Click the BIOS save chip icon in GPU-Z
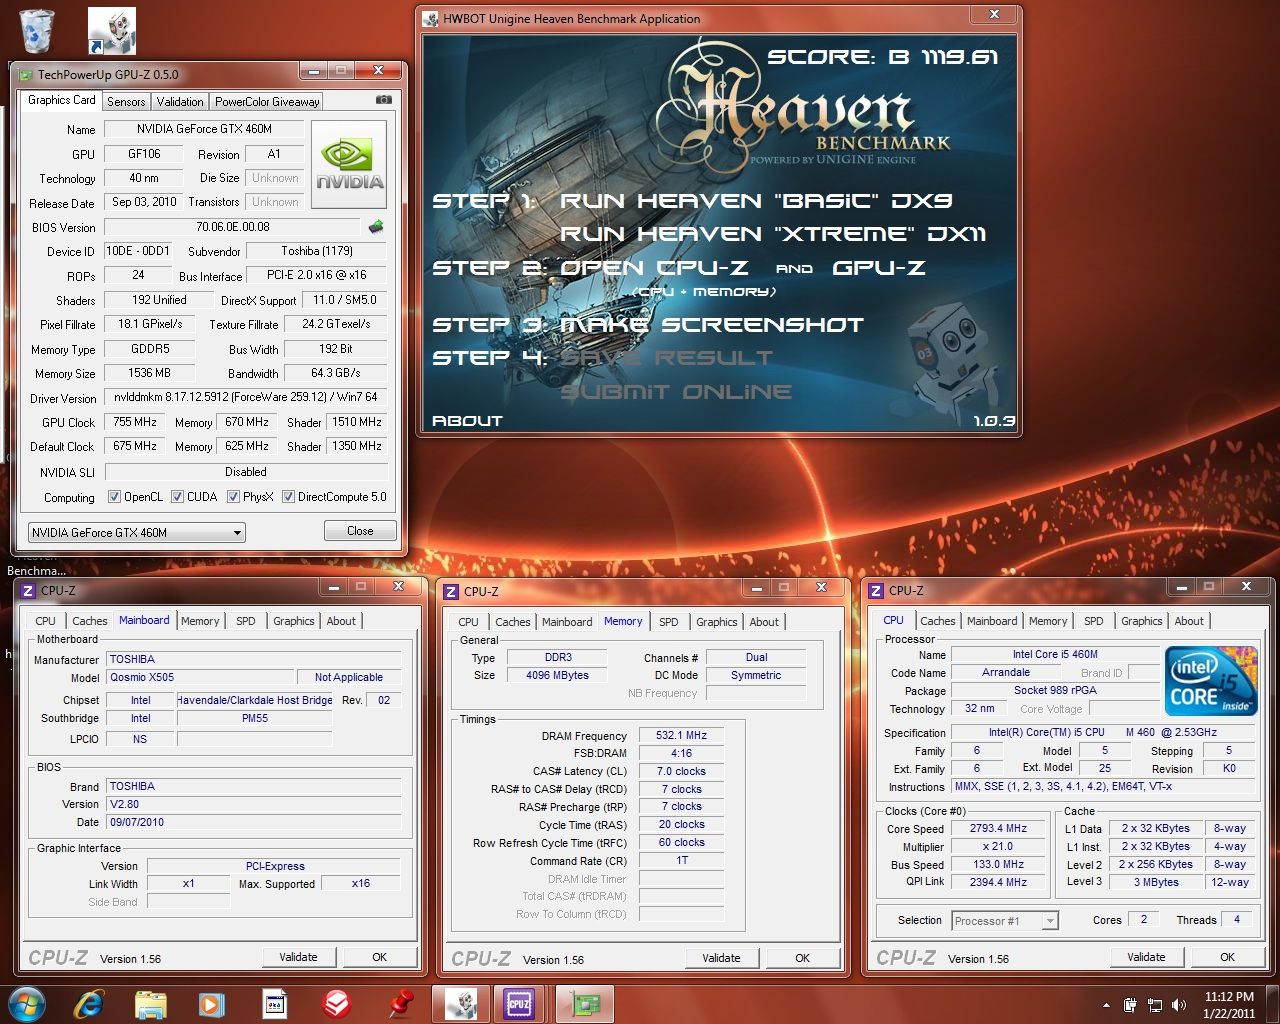The width and height of the screenshot is (1280, 1024). click(376, 227)
